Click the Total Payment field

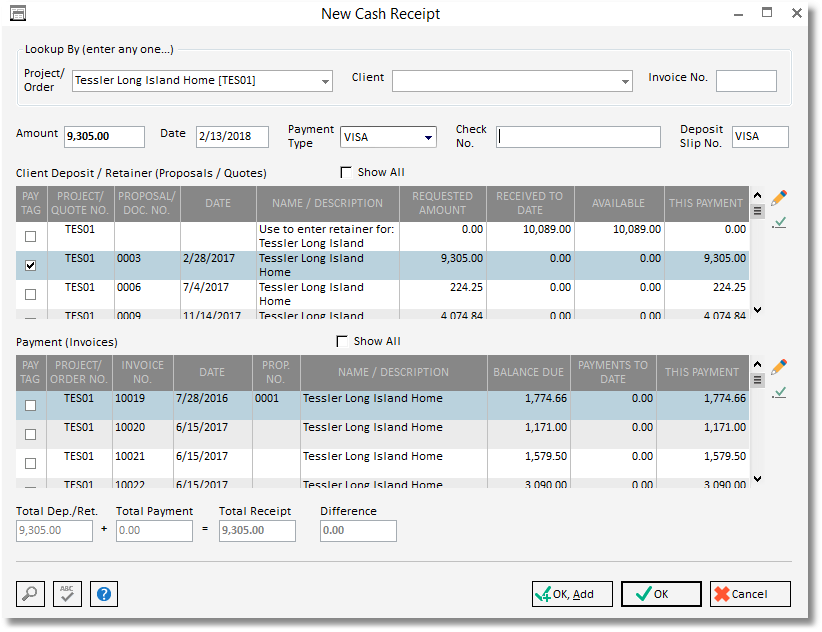click(154, 531)
